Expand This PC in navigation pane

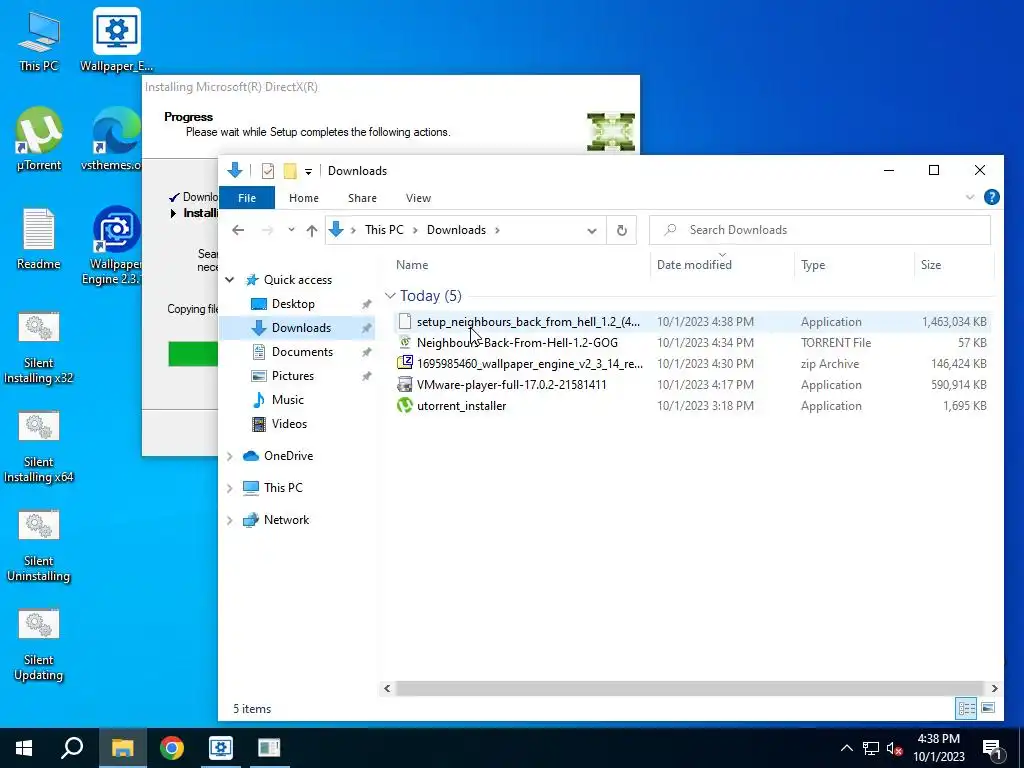230,488
